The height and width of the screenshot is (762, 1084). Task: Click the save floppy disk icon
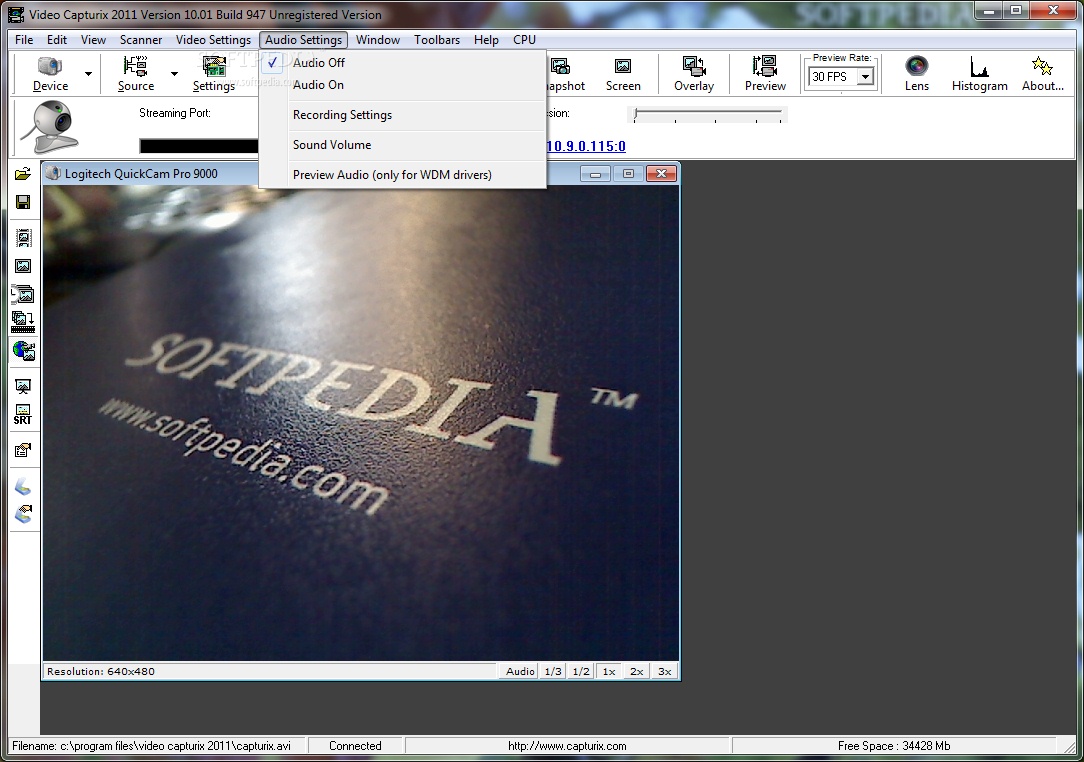pyautogui.click(x=23, y=202)
